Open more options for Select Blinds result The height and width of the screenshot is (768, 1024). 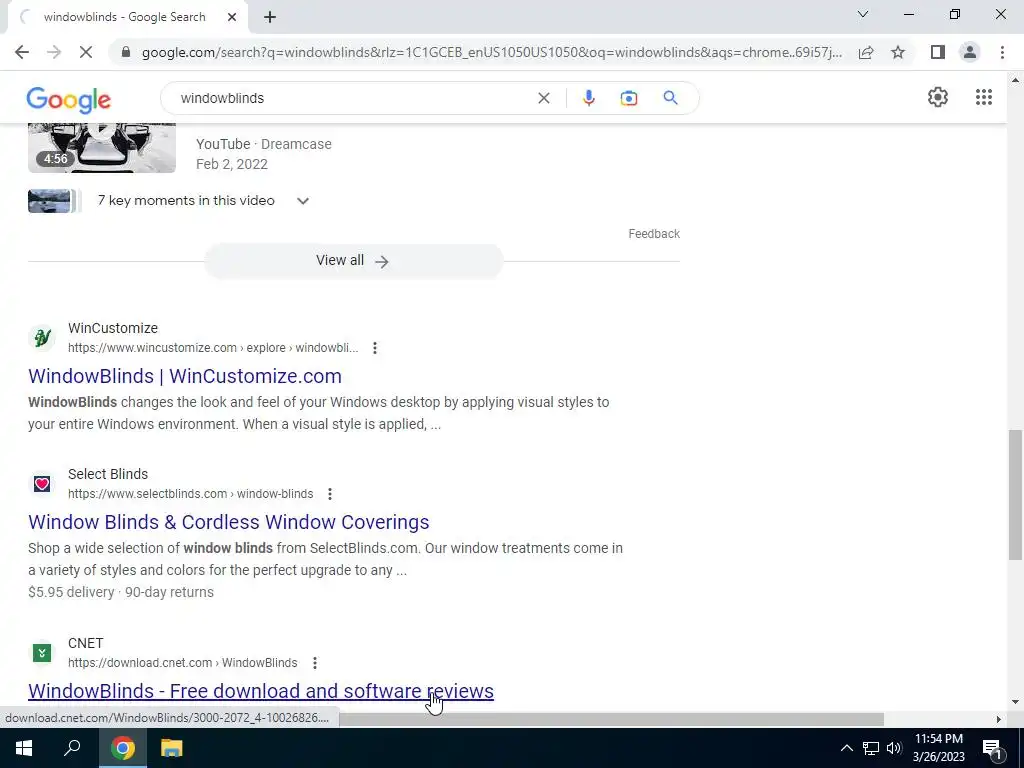[x=330, y=494]
